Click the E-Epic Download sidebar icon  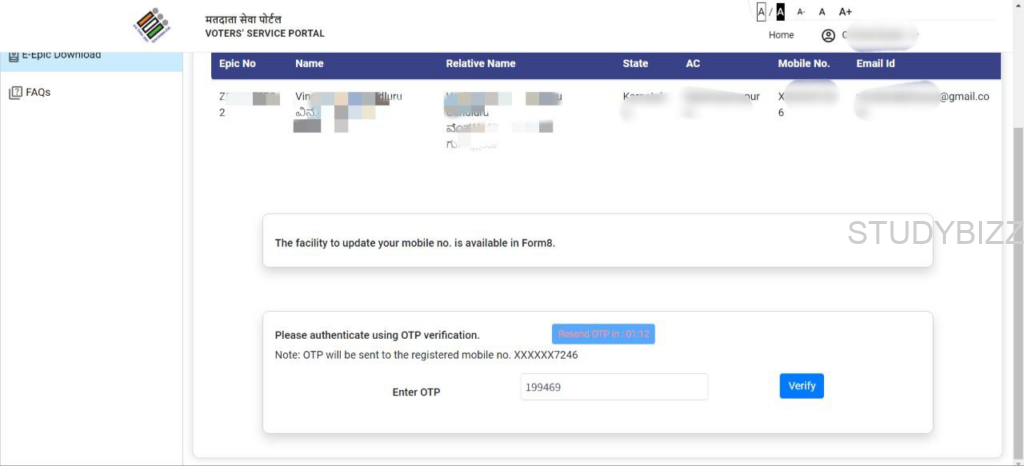pos(13,55)
